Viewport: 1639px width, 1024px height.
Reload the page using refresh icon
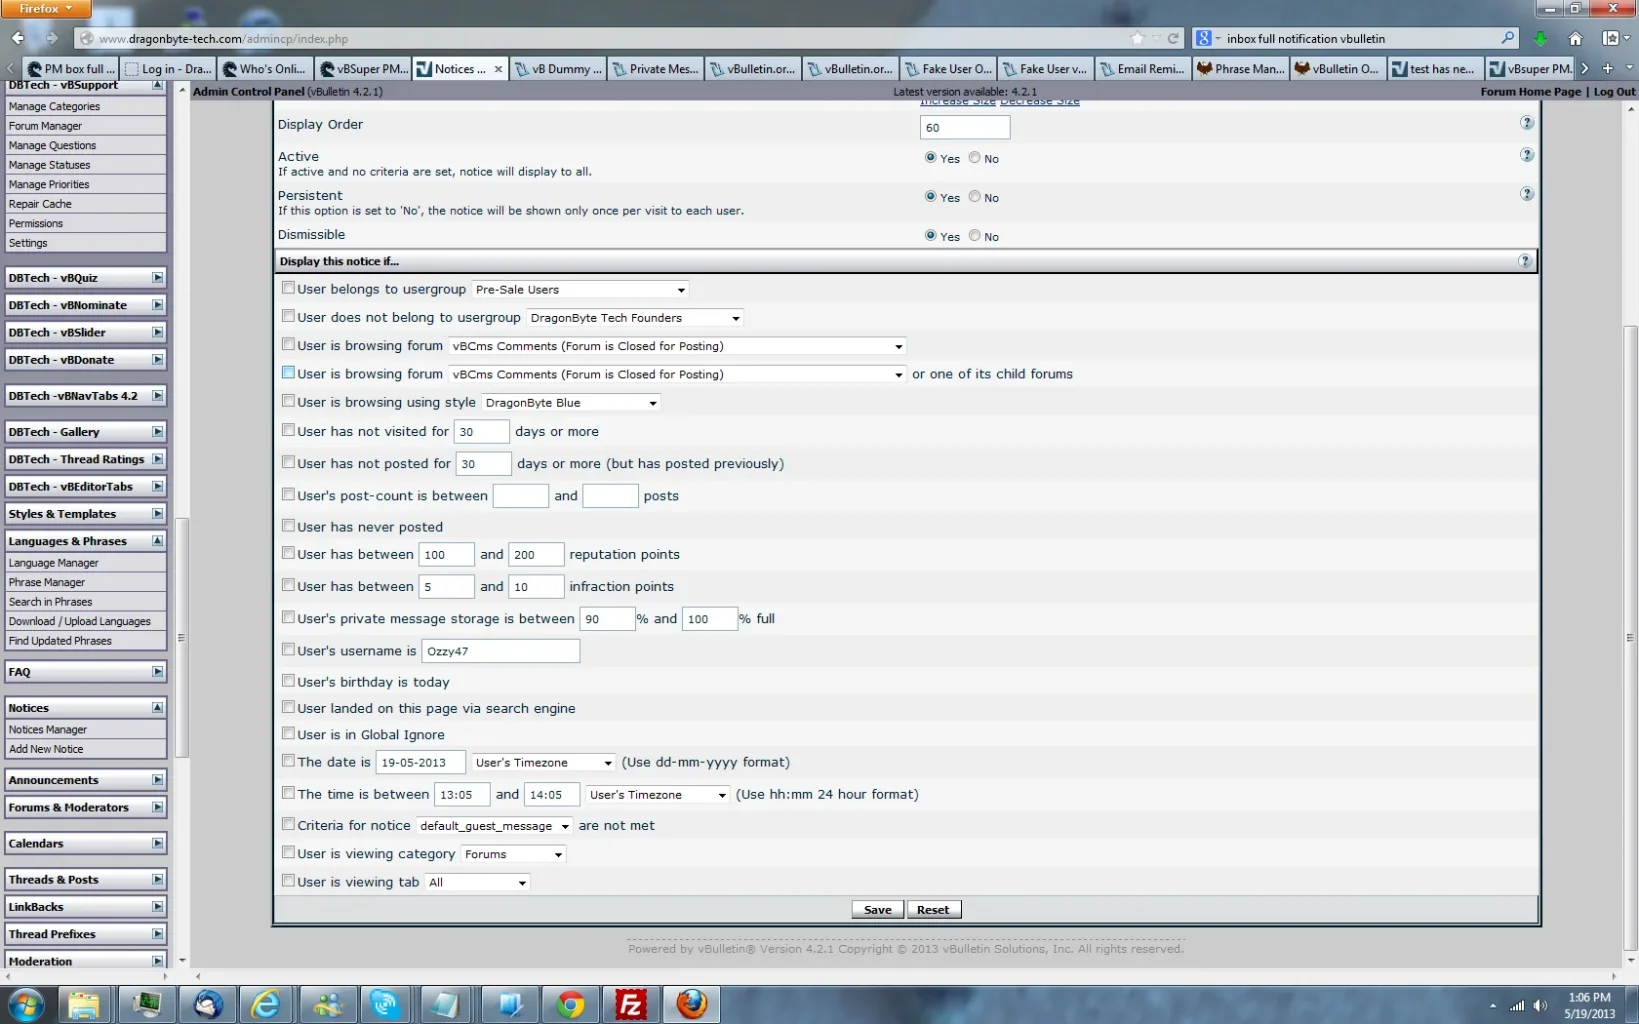tap(1173, 38)
